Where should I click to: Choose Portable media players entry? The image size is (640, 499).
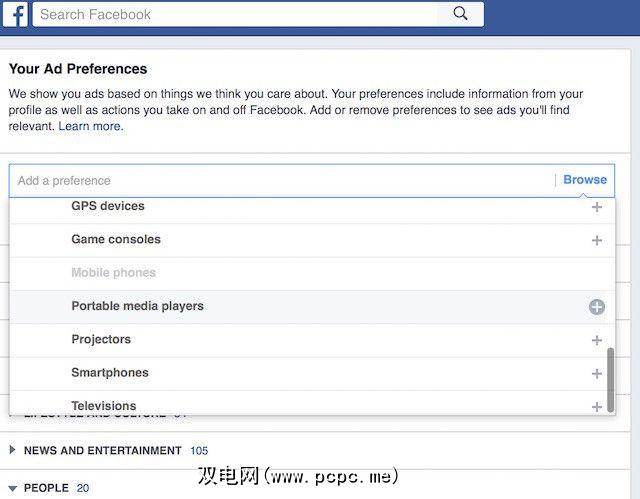(137, 306)
